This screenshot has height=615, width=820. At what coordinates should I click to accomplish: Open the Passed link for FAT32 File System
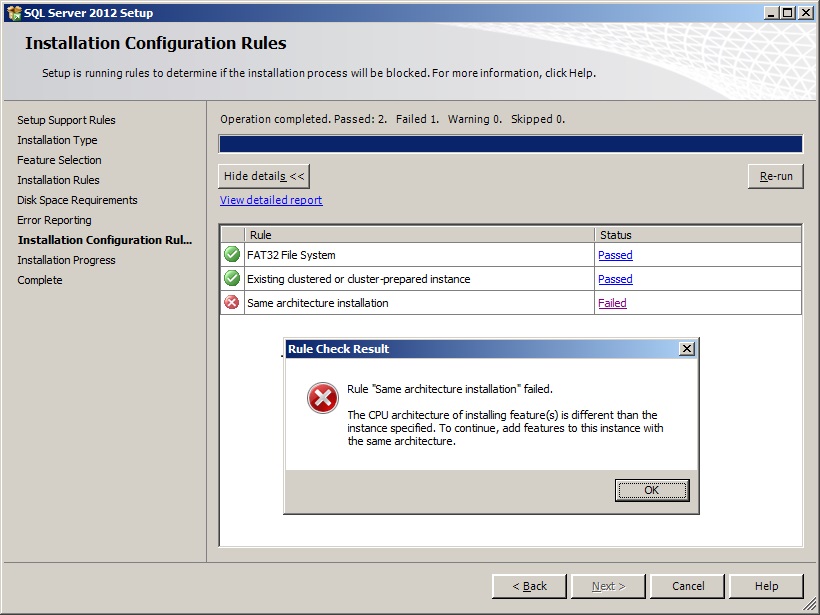615,255
